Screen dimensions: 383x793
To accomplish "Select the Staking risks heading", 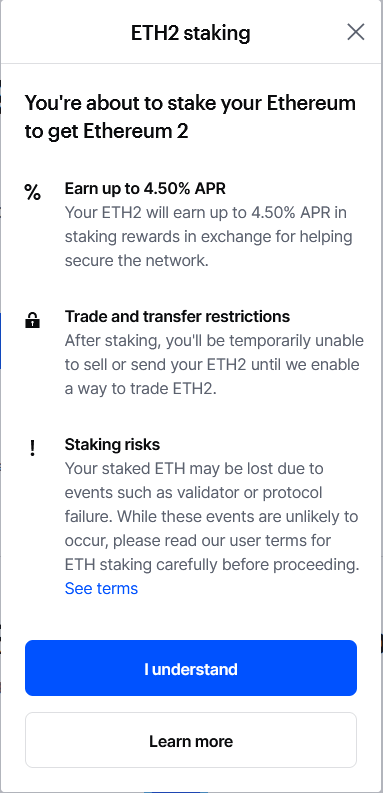I will (x=112, y=445).
